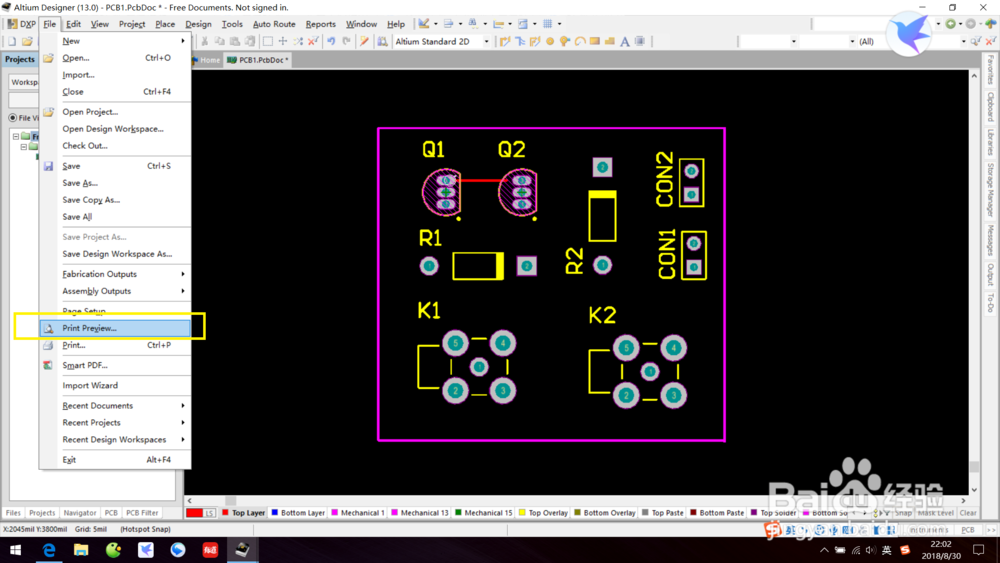Click the Smart PDF icon
The height and width of the screenshot is (563, 1000).
tap(48, 365)
